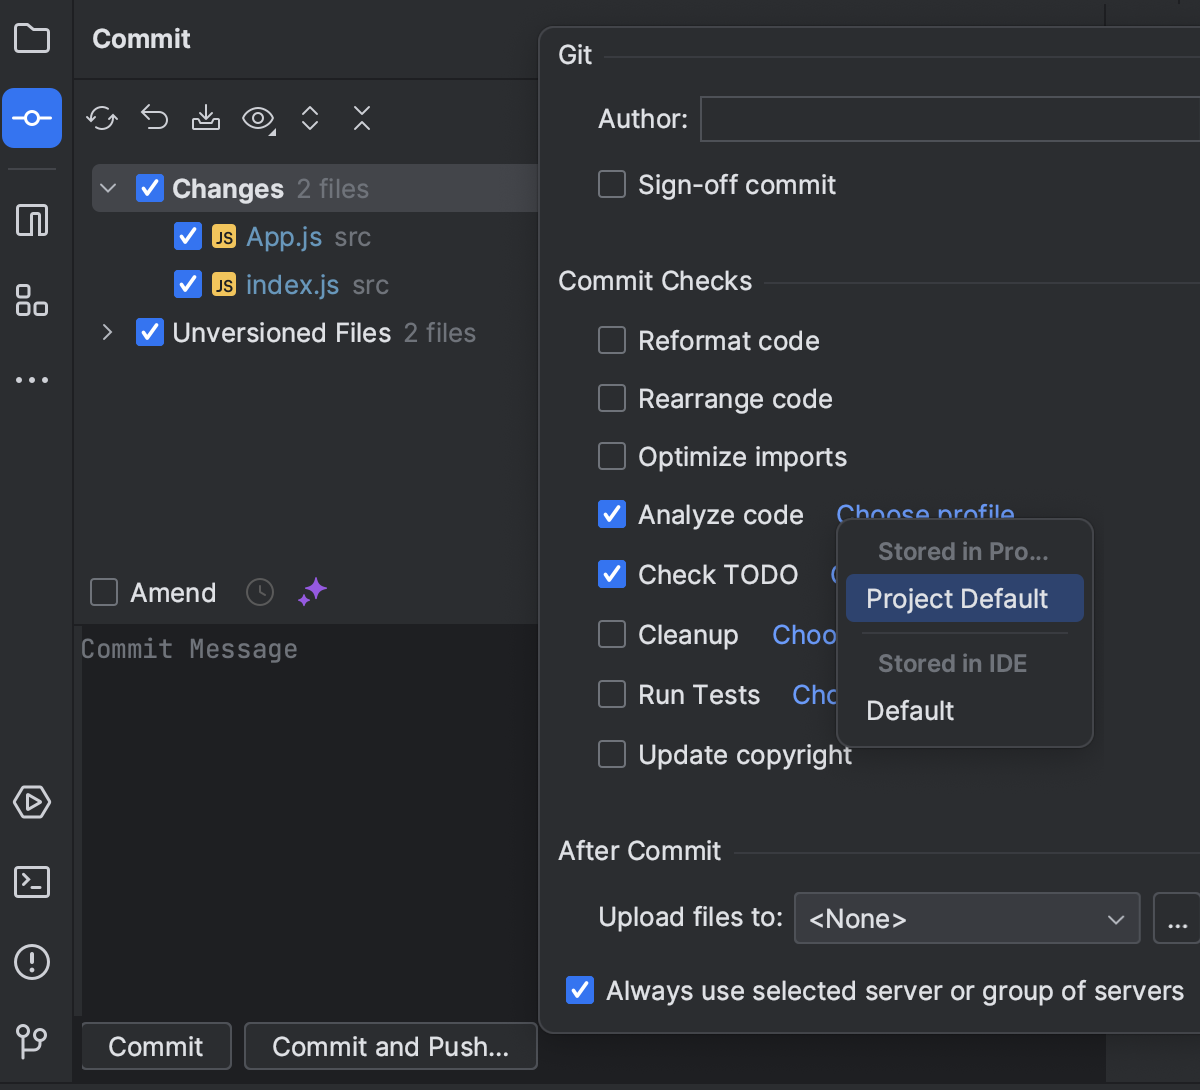
Task: Open the Project tool window
Action: coord(32,38)
